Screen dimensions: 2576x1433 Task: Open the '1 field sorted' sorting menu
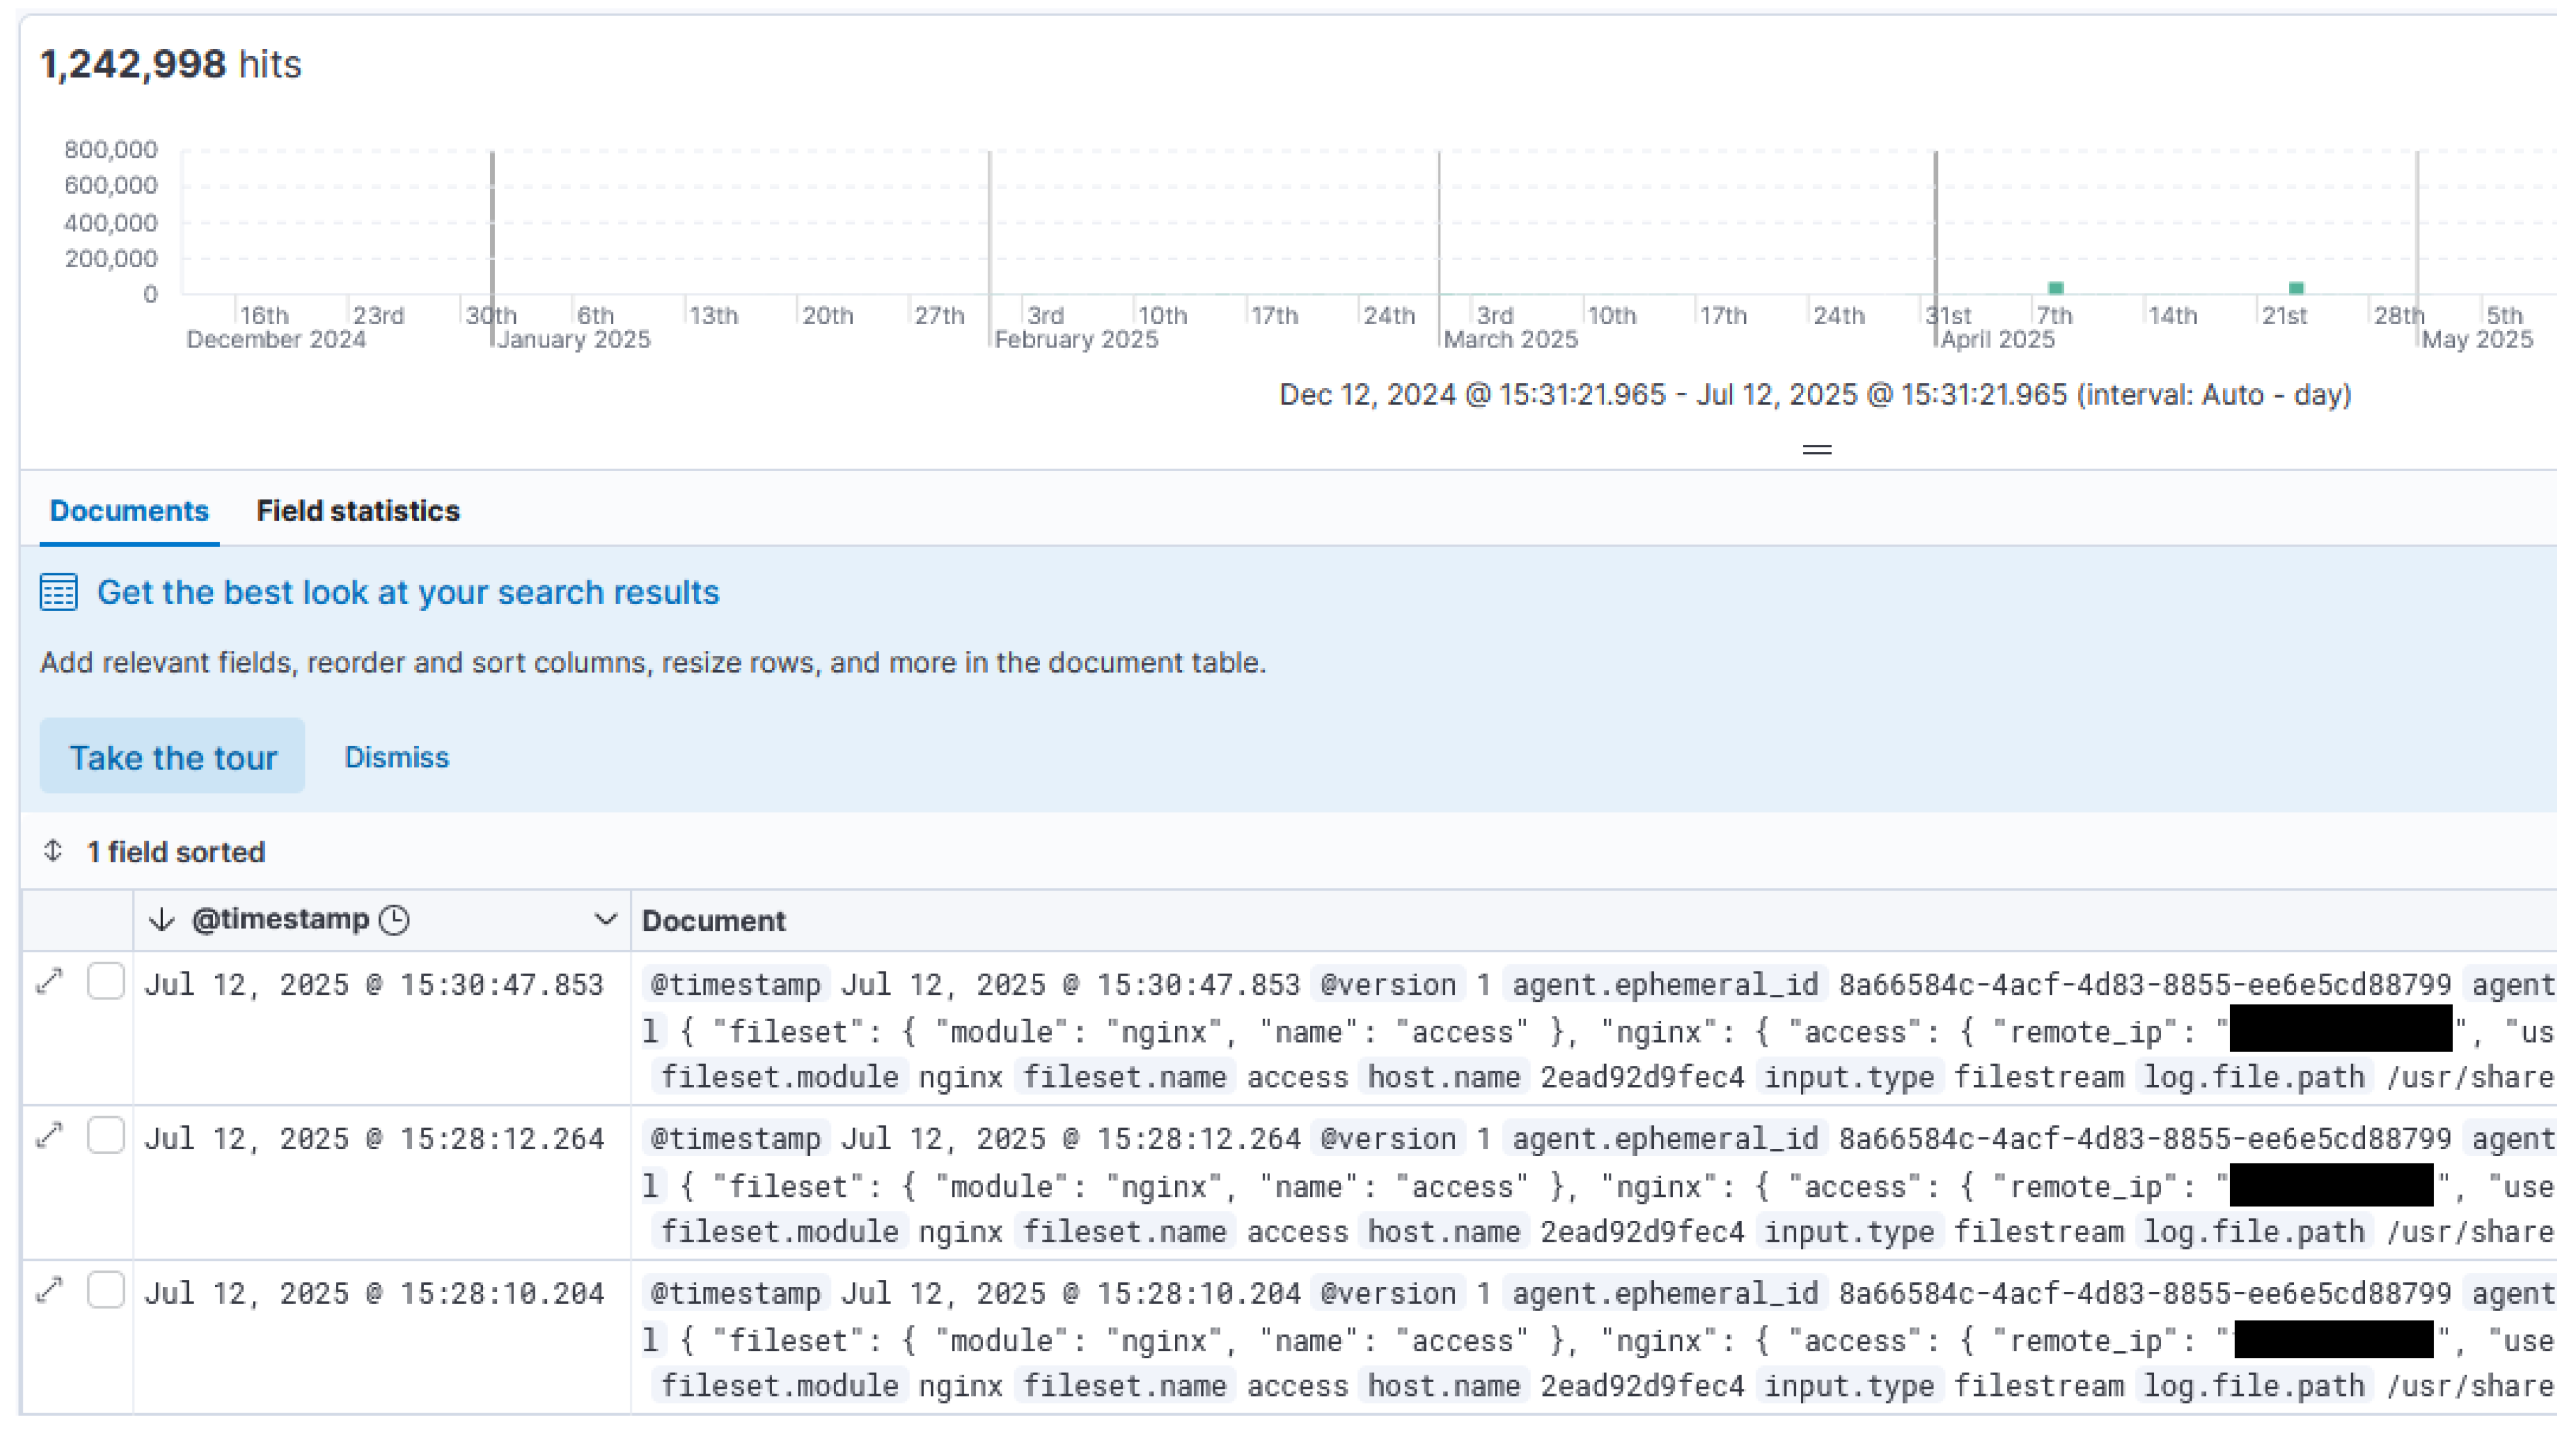pyautogui.click(x=176, y=853)
